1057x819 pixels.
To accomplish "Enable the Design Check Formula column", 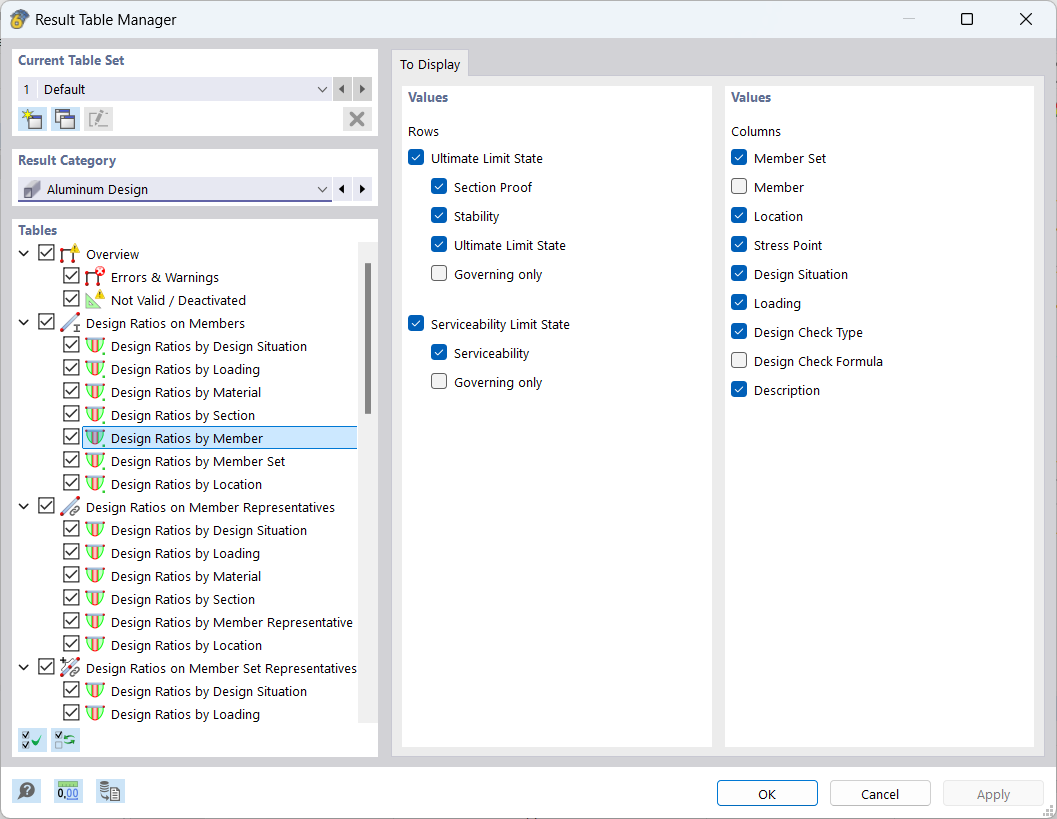I will (x=739, y=361).
